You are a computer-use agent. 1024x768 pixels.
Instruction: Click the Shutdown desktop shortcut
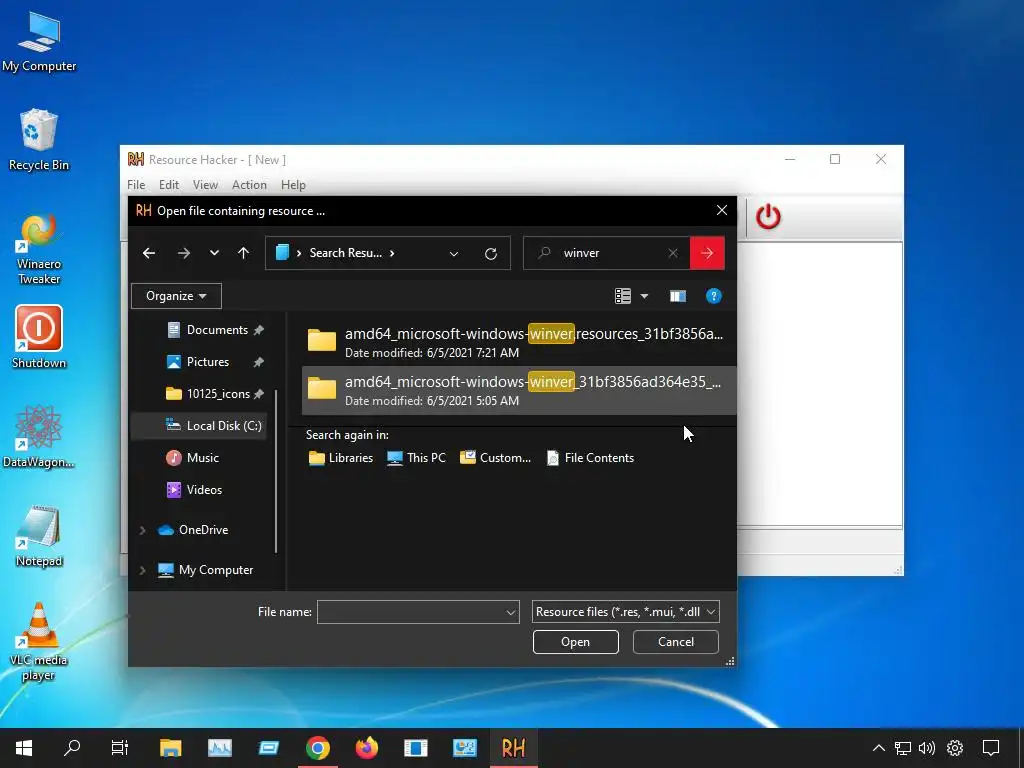point(39,338)
